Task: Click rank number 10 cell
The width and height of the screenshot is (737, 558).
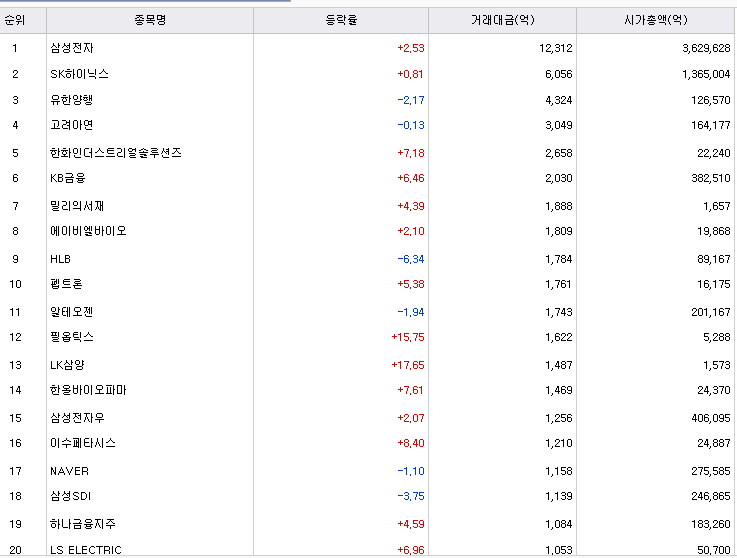Action: (16, 284)
